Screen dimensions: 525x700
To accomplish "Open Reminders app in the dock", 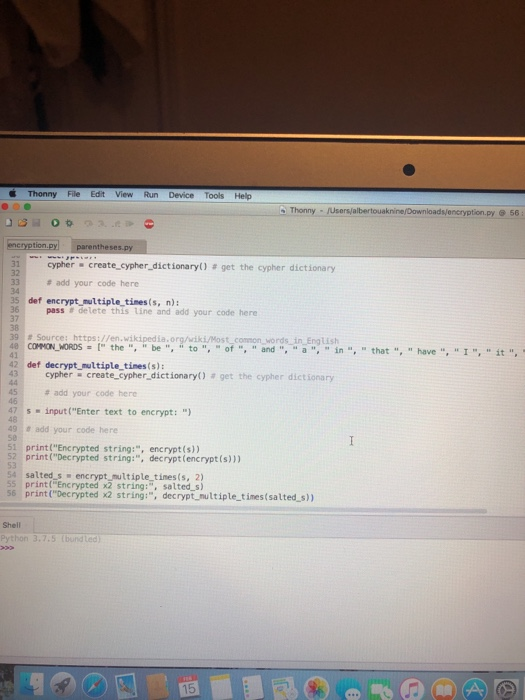I will point(252,687).
